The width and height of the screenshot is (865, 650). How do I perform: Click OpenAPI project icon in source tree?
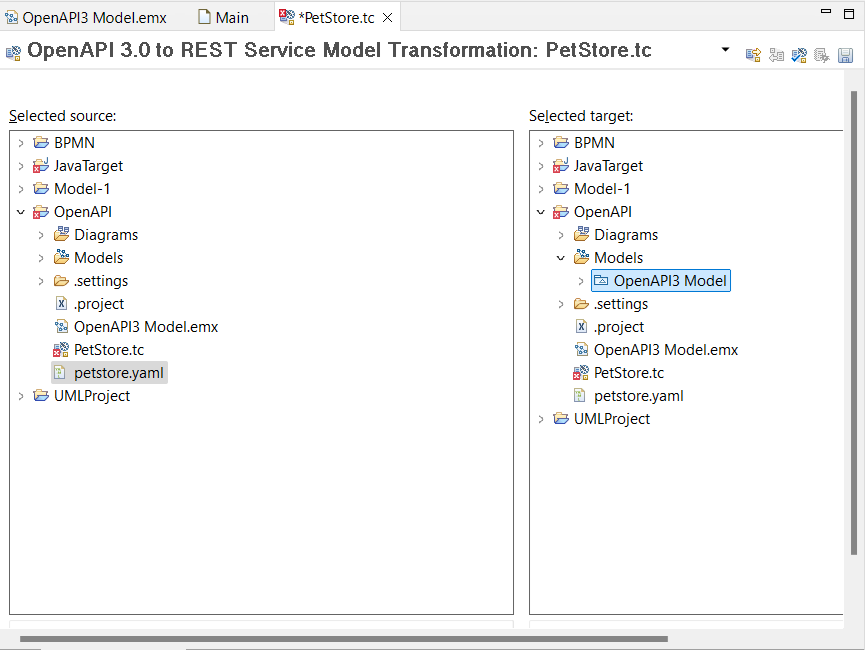point(41,212)
